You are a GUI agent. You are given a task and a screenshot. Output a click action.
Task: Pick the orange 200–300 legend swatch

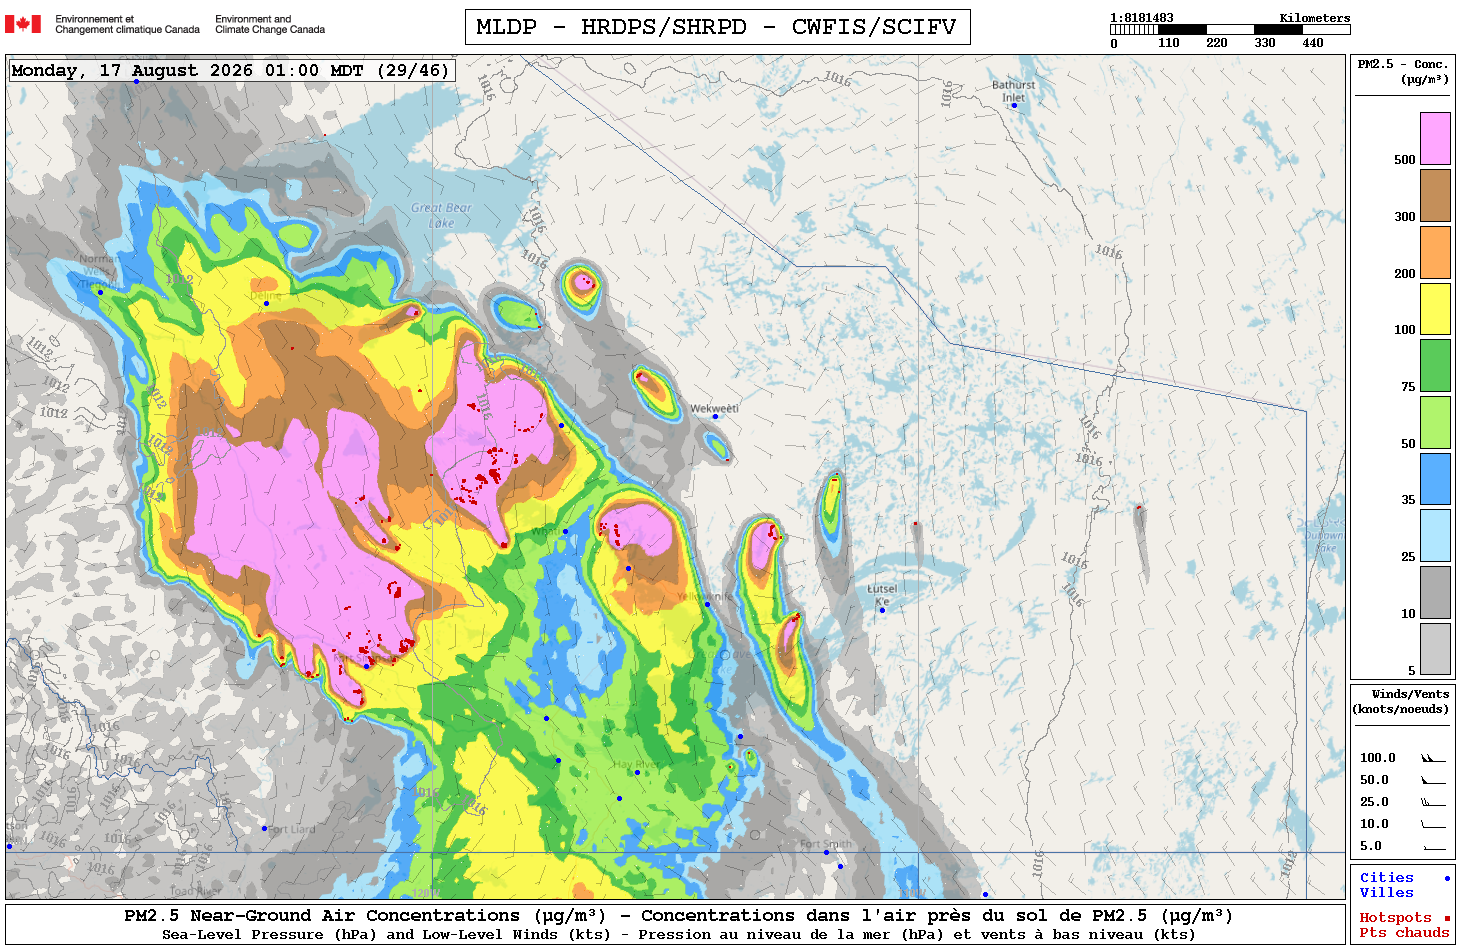coord(1435,252)
